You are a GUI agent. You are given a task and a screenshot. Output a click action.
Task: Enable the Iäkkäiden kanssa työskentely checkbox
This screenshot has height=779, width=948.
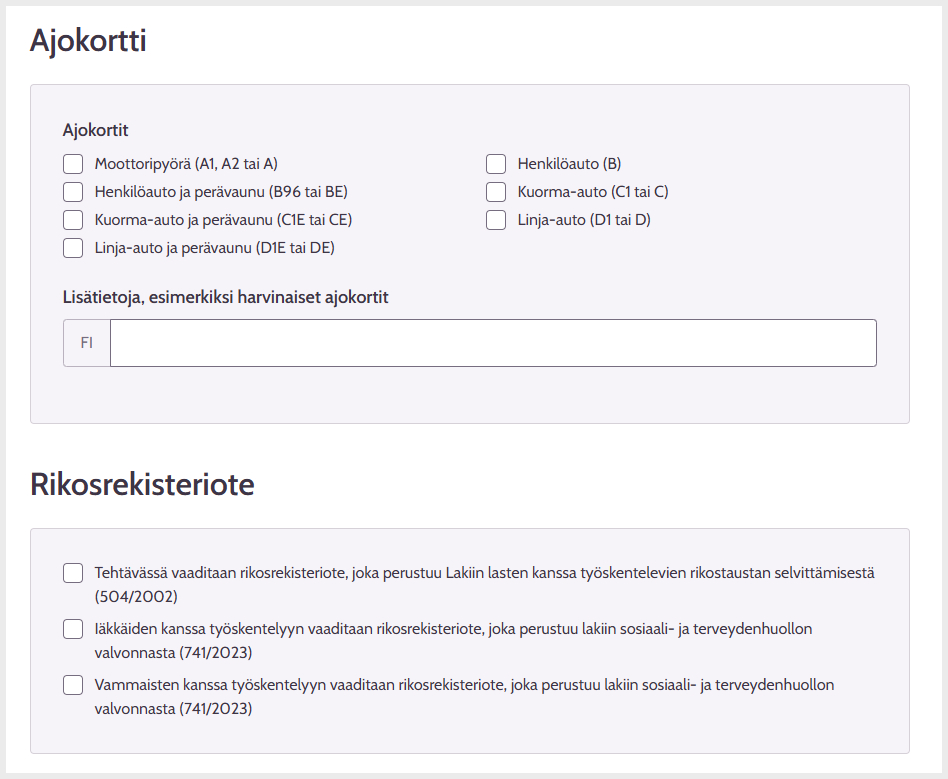pyautogui.click(x=73, y=629)
